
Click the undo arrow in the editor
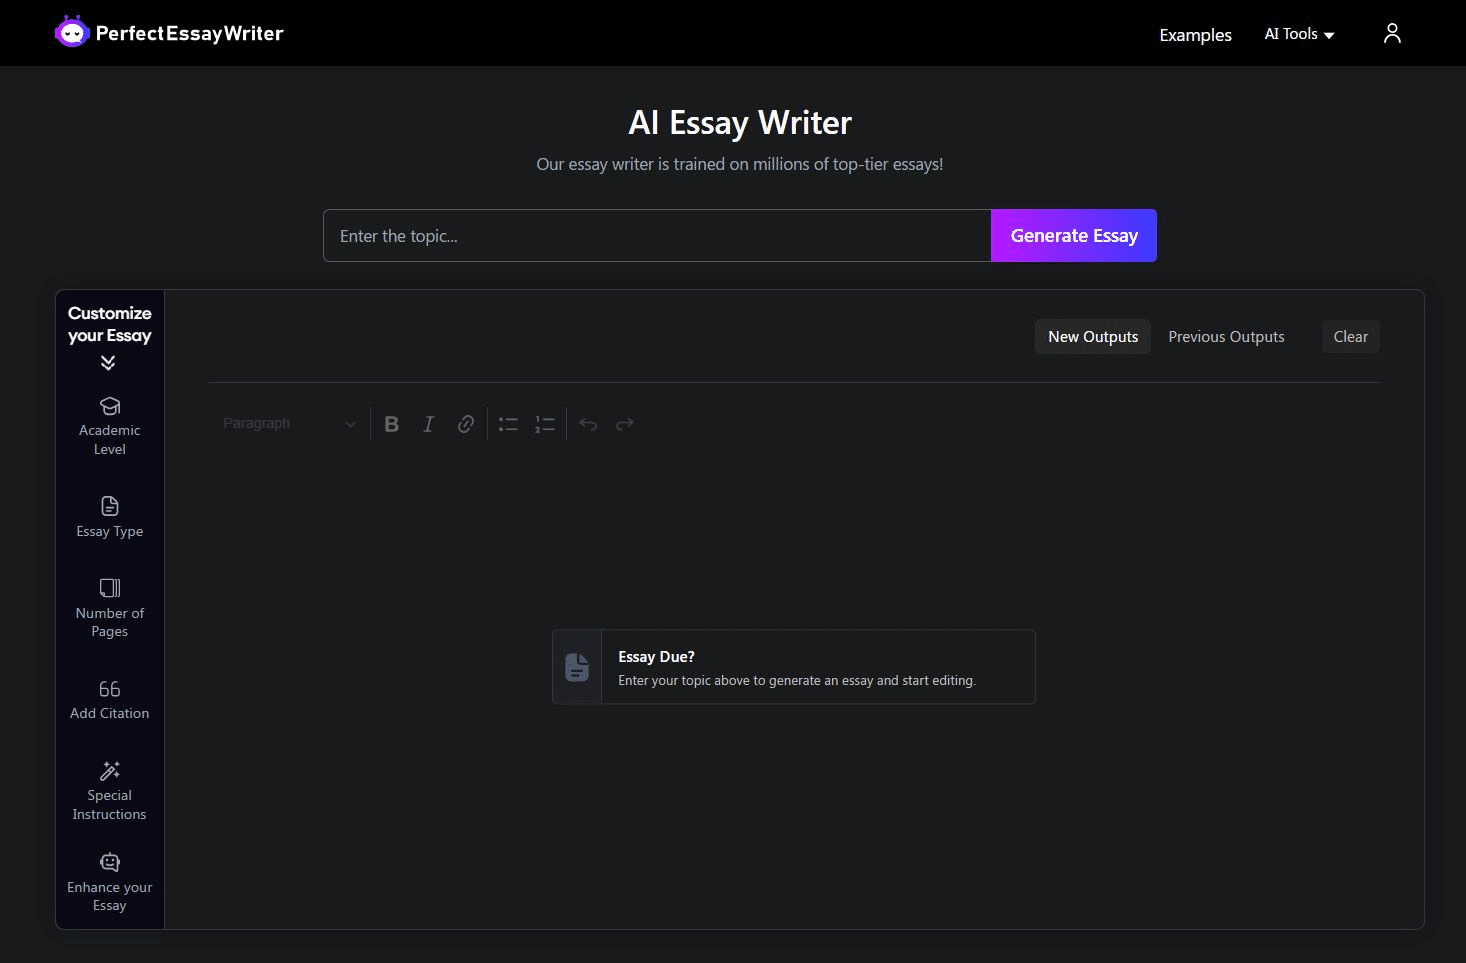pos(588,423)
